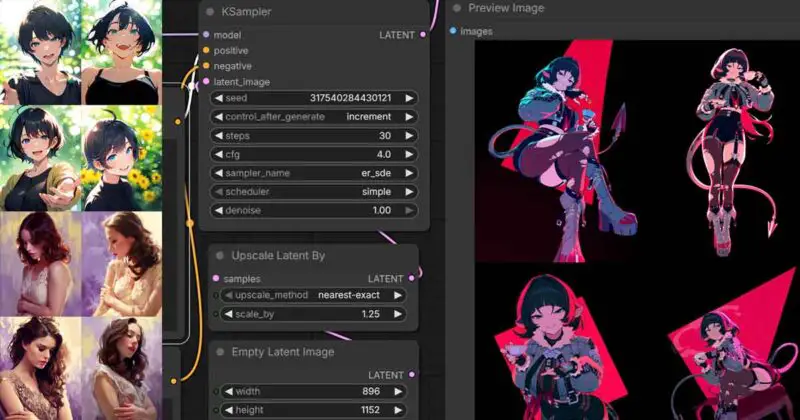This screenshot has width=800, height=420.
Task: Select the woman with crossed arms in cream dress
Action: coord(121,368)
